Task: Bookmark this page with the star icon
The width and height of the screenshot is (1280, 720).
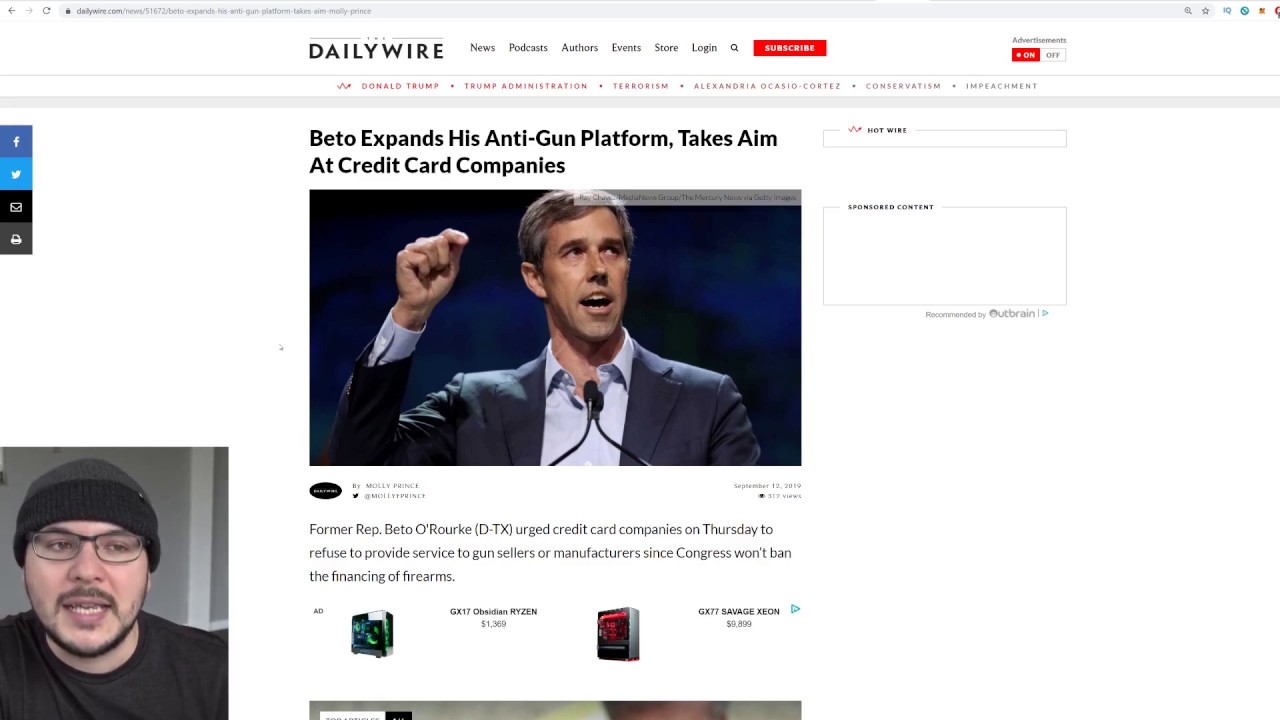Action: pos(1206,11)
